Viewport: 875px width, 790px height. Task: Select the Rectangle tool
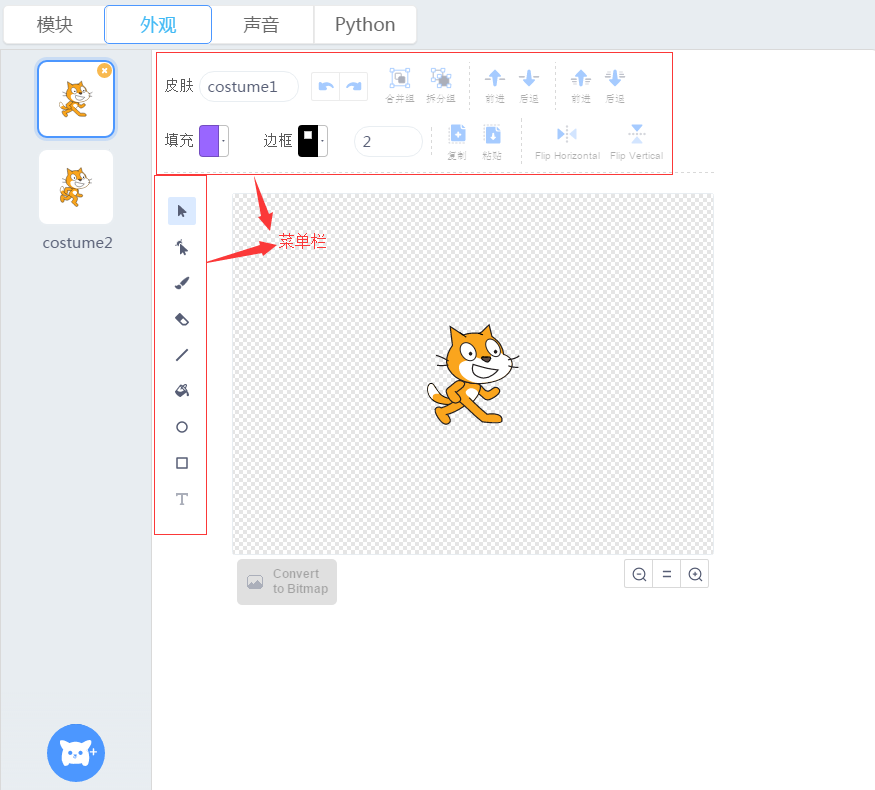(x=182, y=463)
